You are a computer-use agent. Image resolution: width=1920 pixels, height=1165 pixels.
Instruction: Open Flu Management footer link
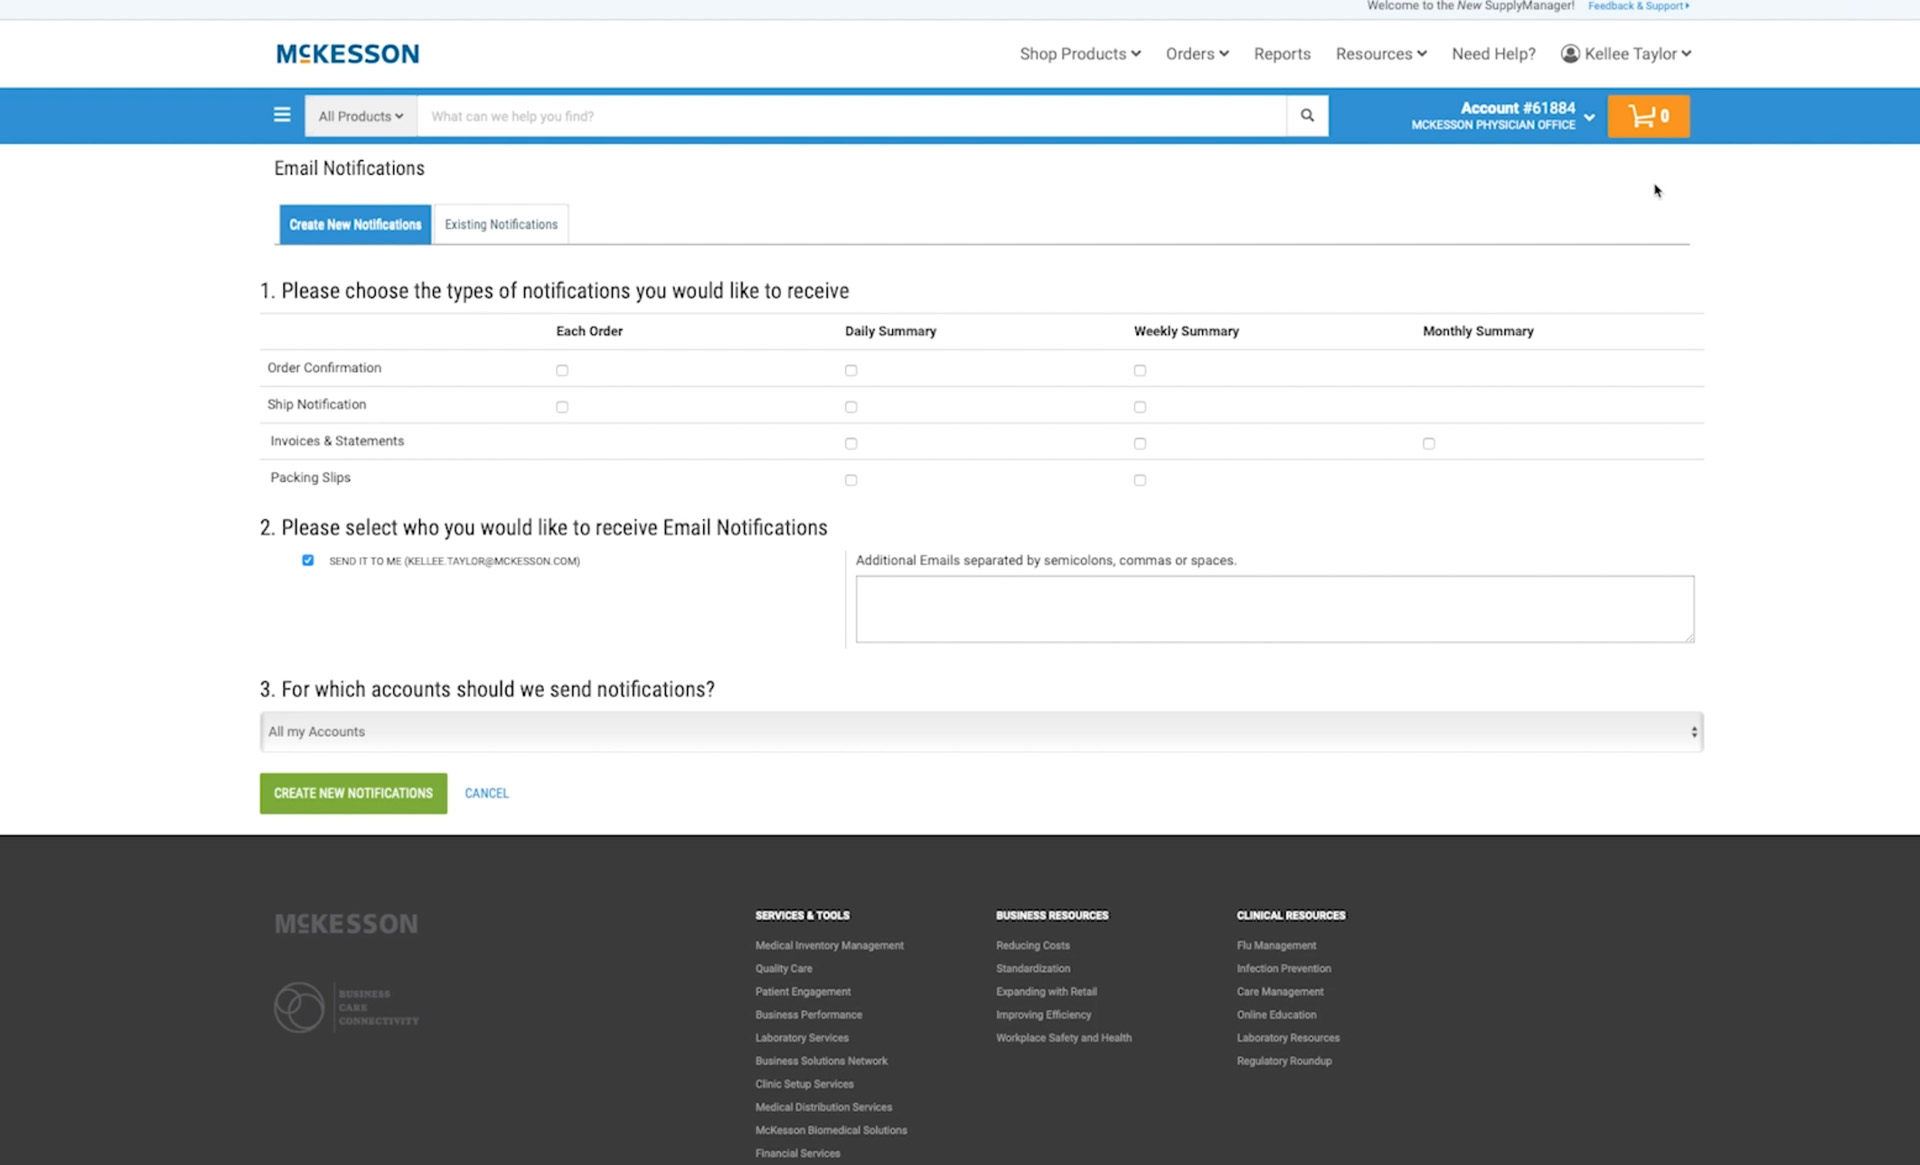point(1276,945)
